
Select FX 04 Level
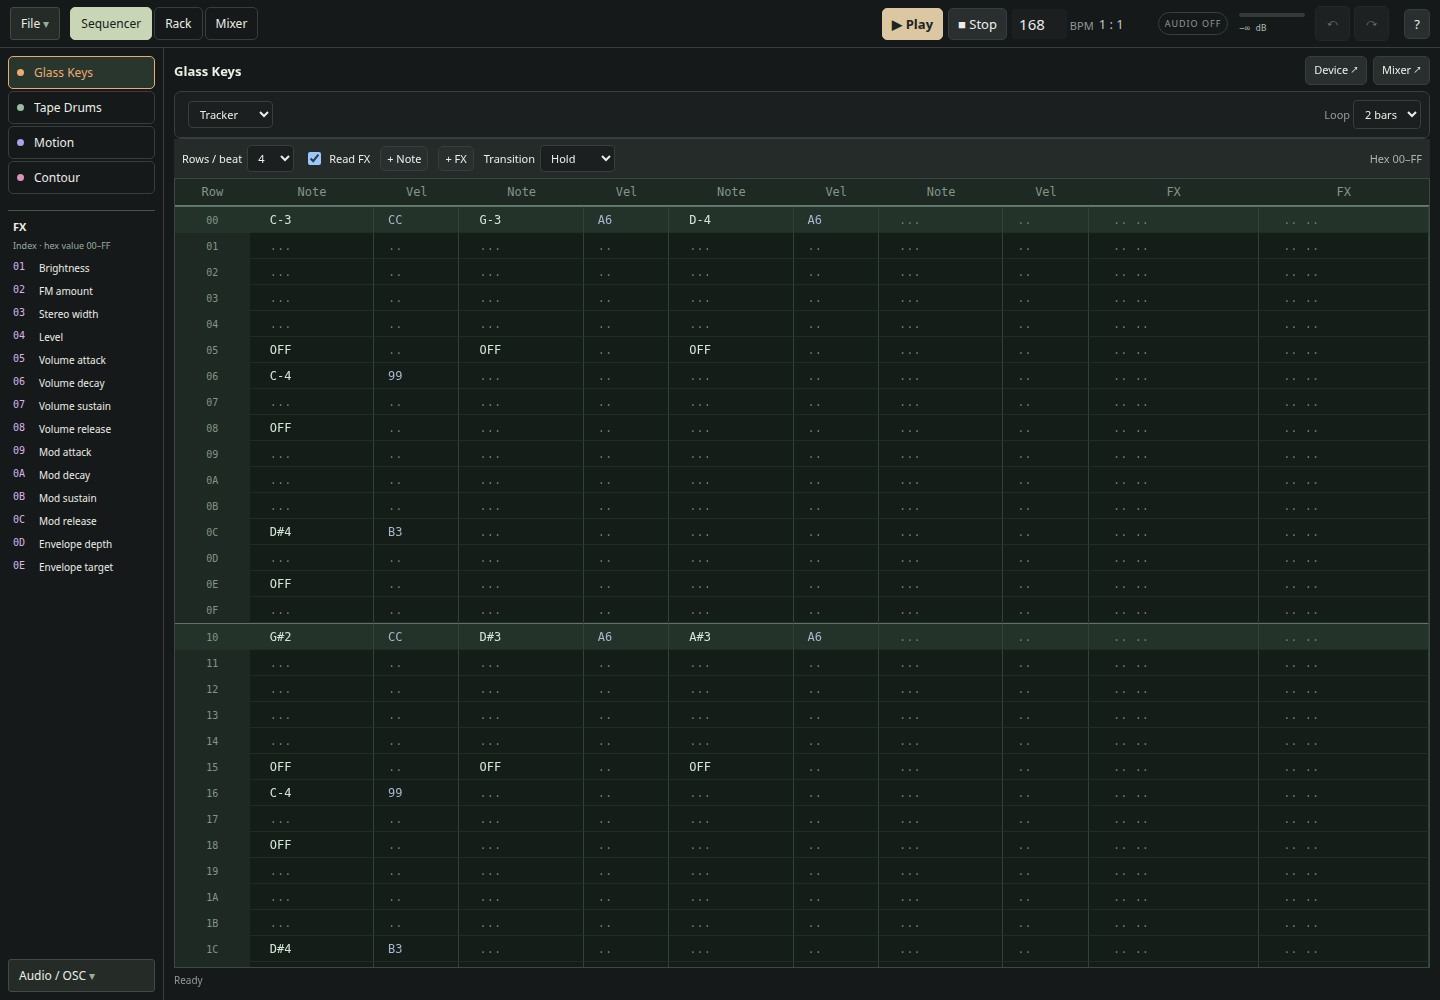[x=81, y=337]
